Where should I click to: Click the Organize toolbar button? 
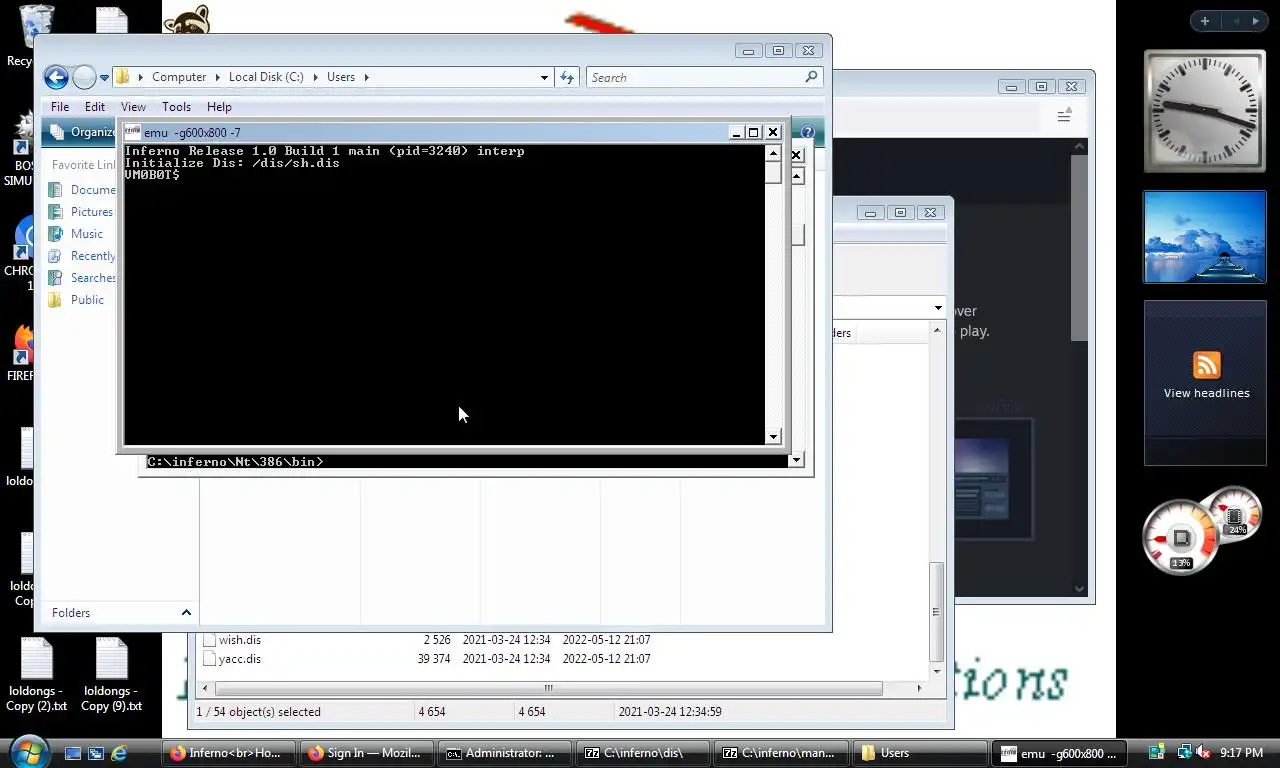click(x=83, y=132)
